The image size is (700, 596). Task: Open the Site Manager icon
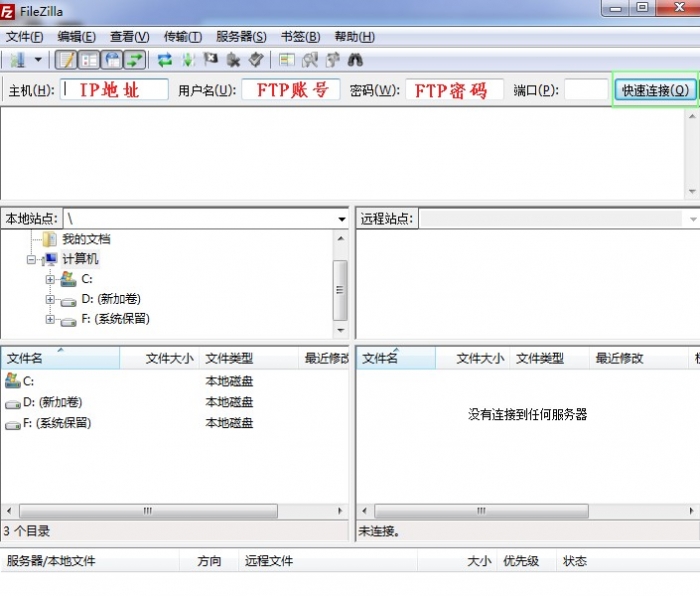(x=18, y=60)
